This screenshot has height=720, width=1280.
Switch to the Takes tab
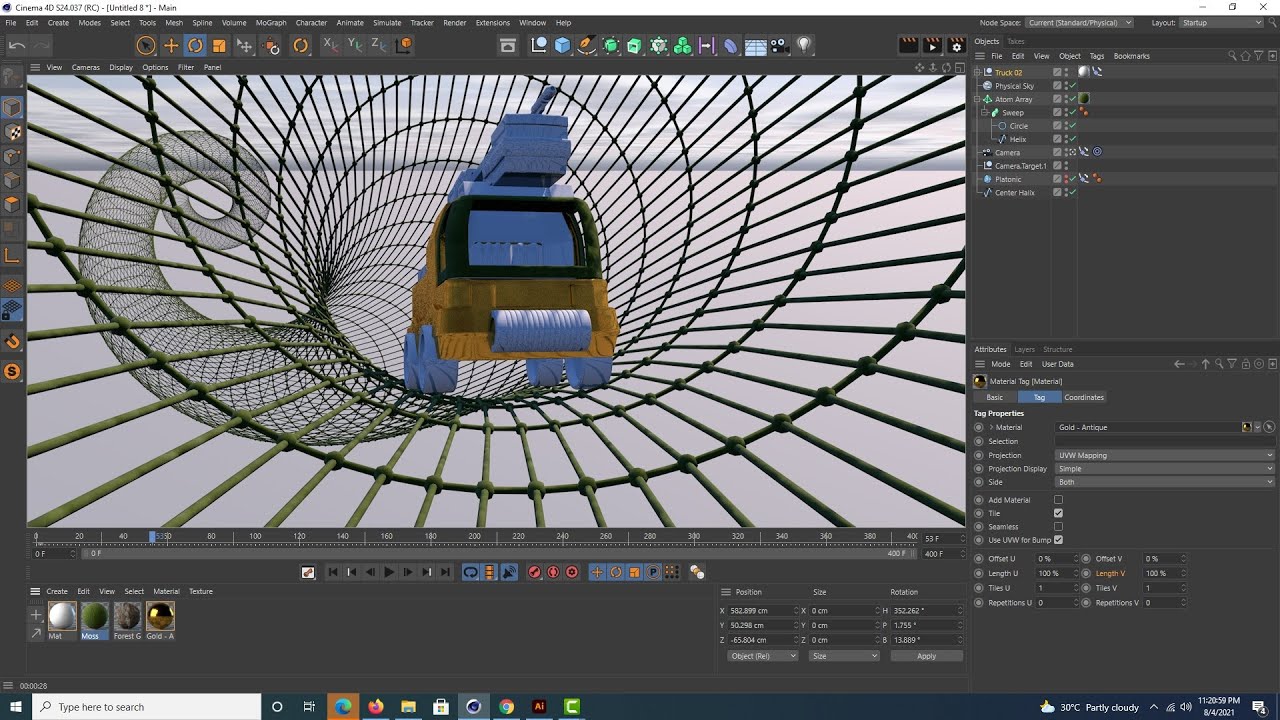(x=1015, y=41)
